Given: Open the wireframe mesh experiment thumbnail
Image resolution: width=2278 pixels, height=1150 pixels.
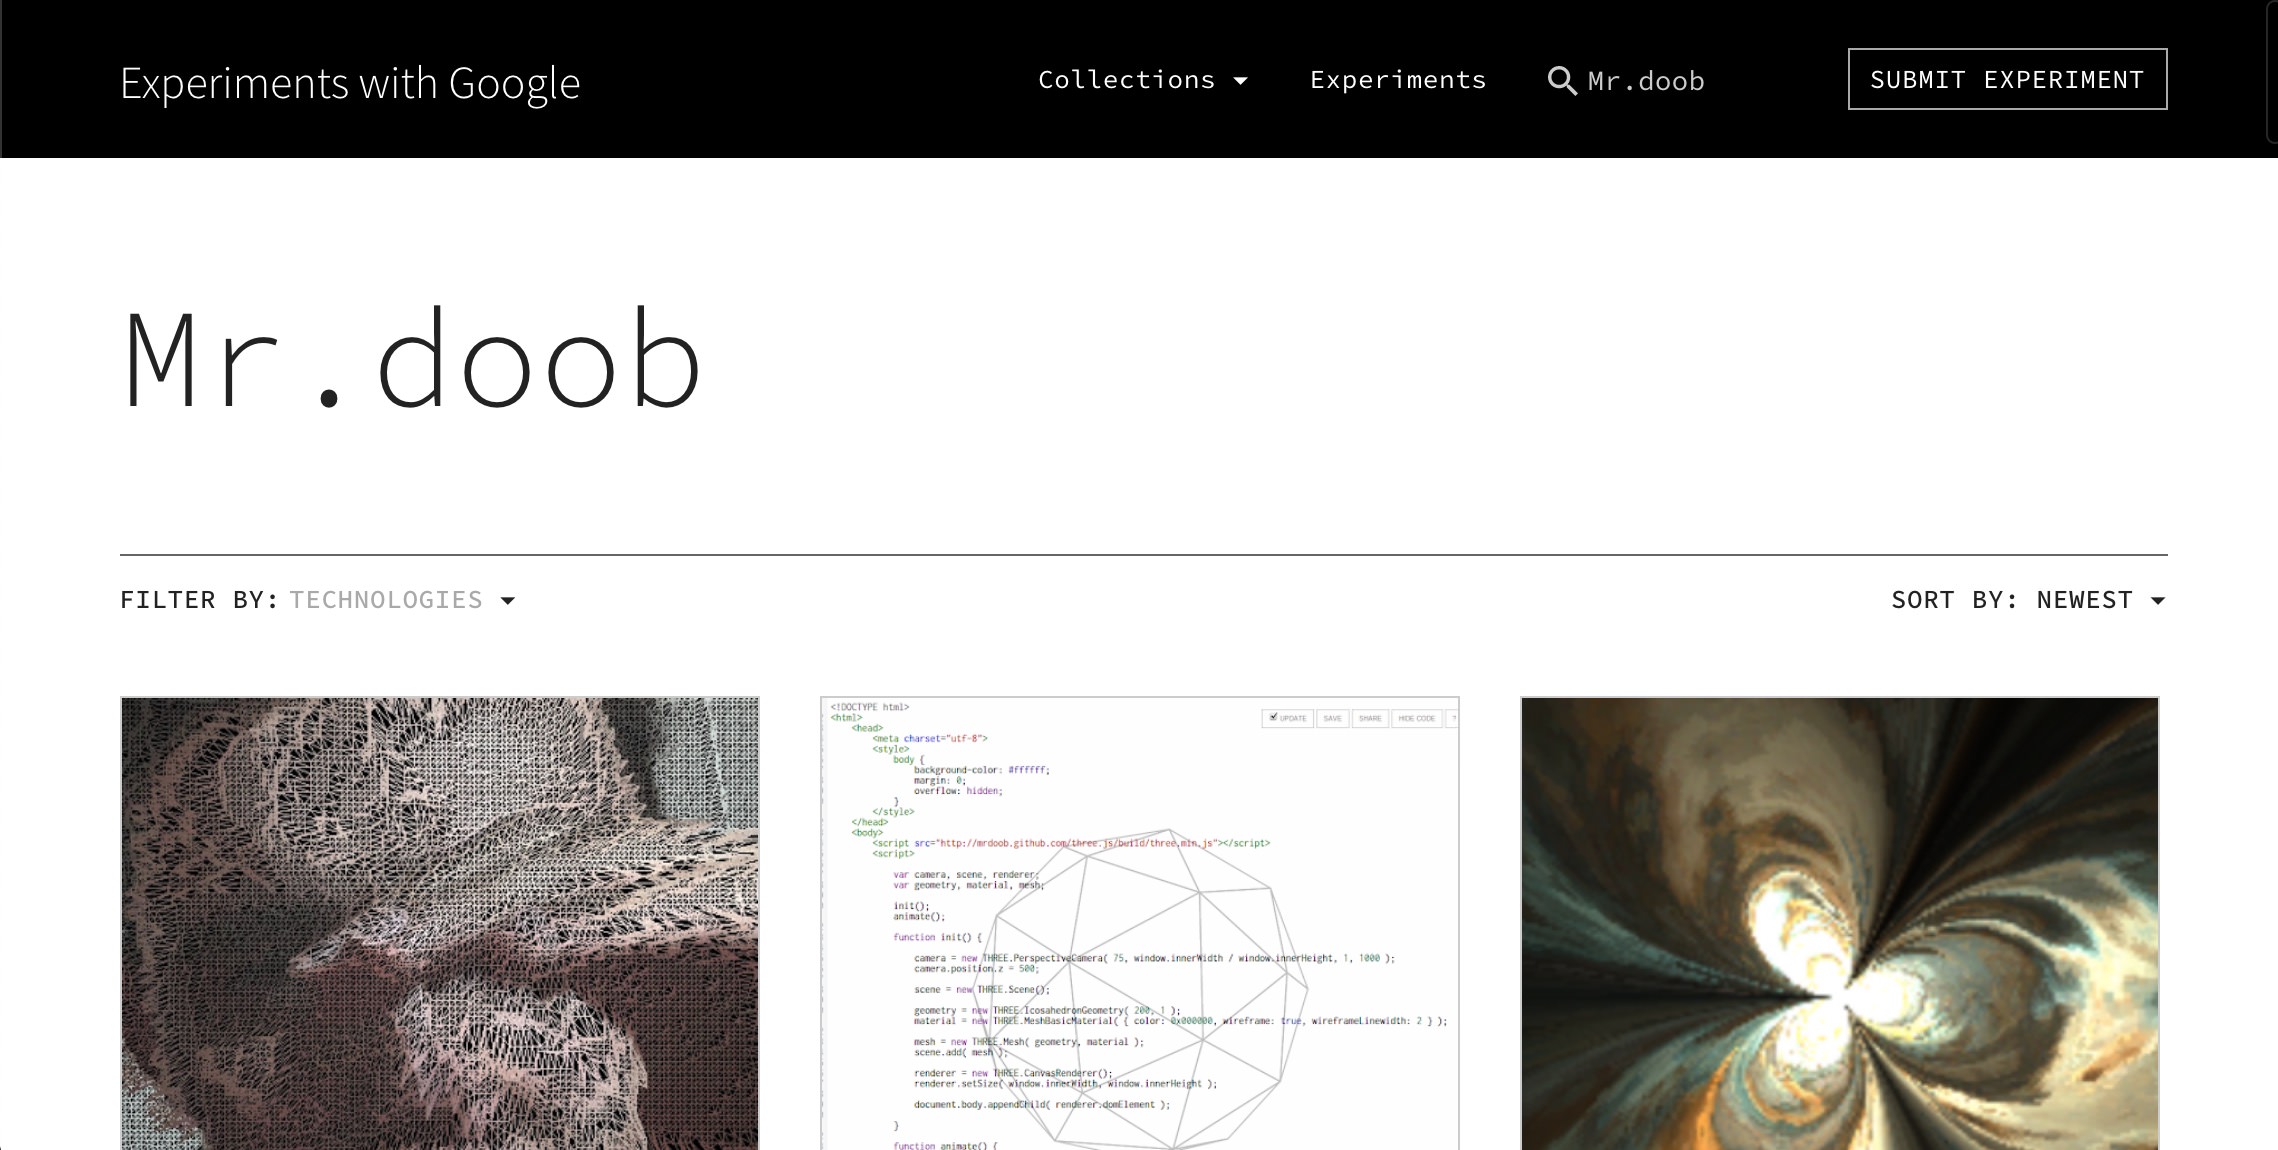Looking at the screenshot, I should pos(438,925).
